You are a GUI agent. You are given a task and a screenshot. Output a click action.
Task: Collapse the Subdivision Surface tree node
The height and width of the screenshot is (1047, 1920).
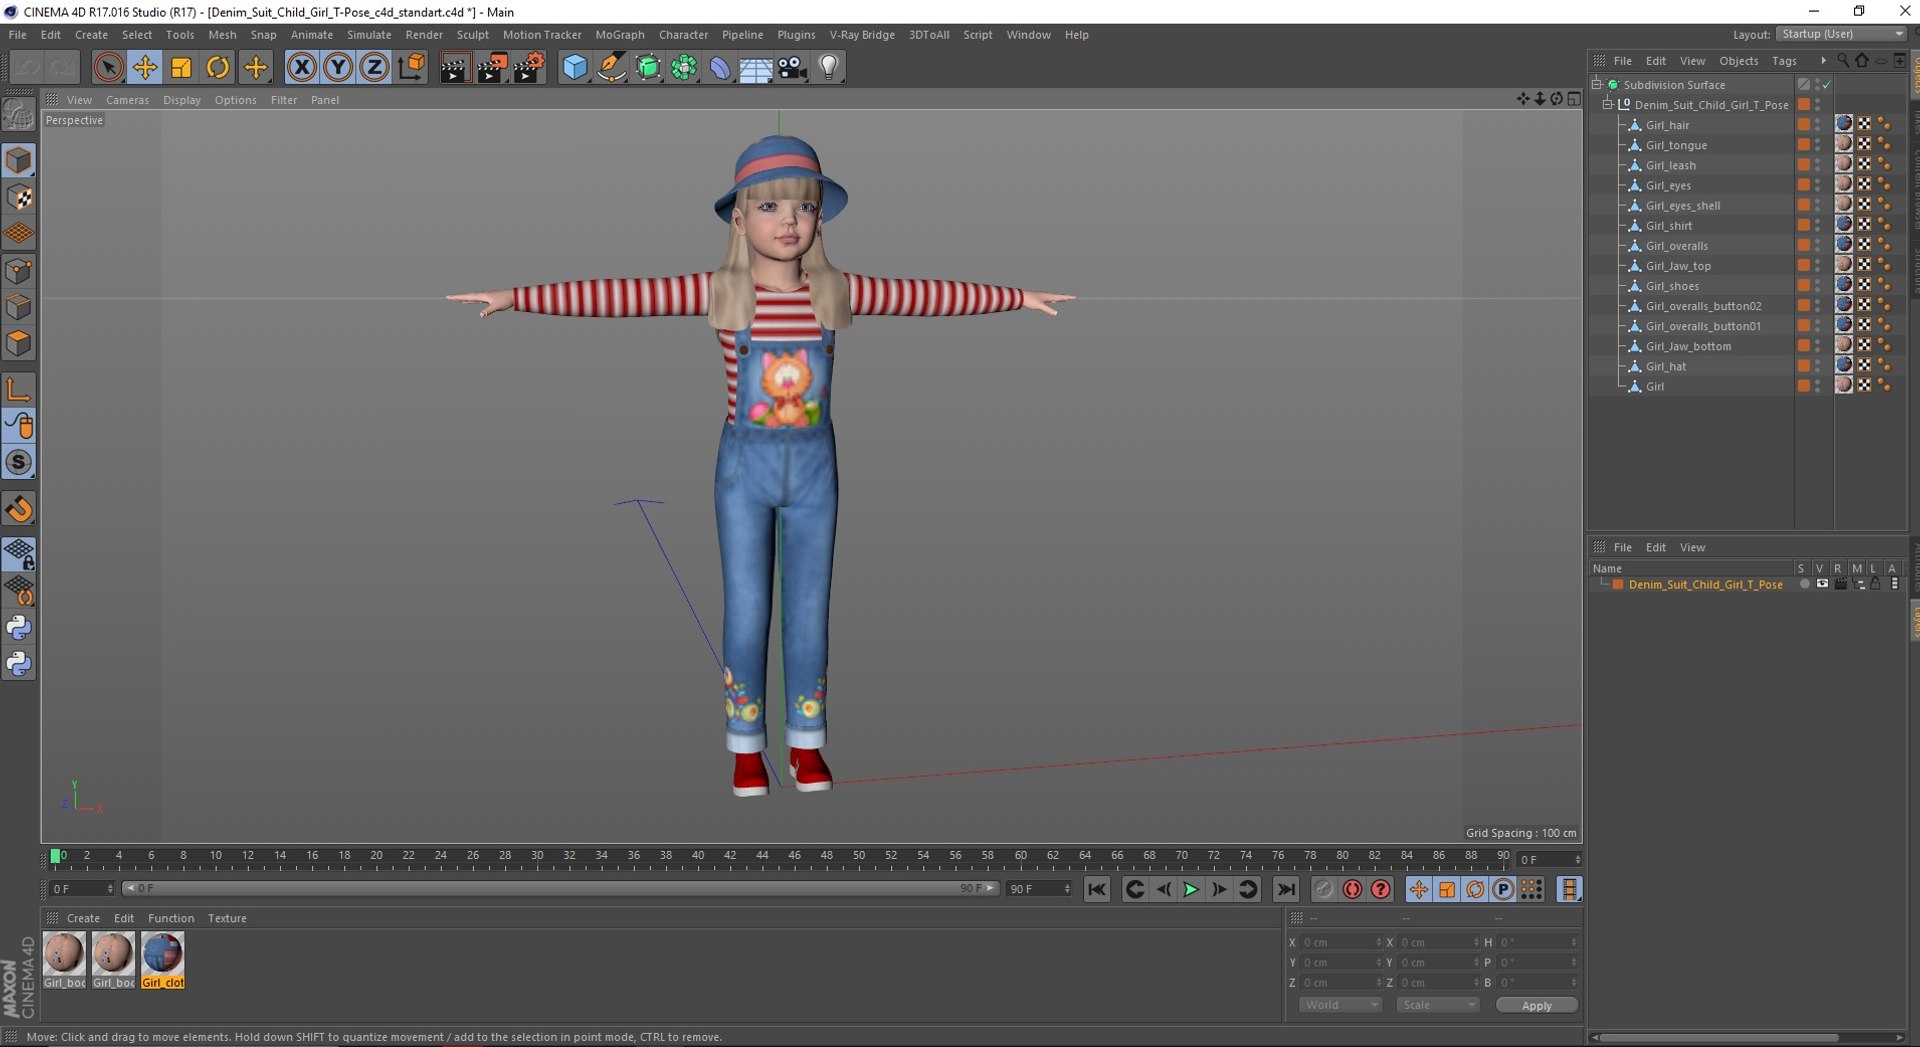(x=1597, y=84)
